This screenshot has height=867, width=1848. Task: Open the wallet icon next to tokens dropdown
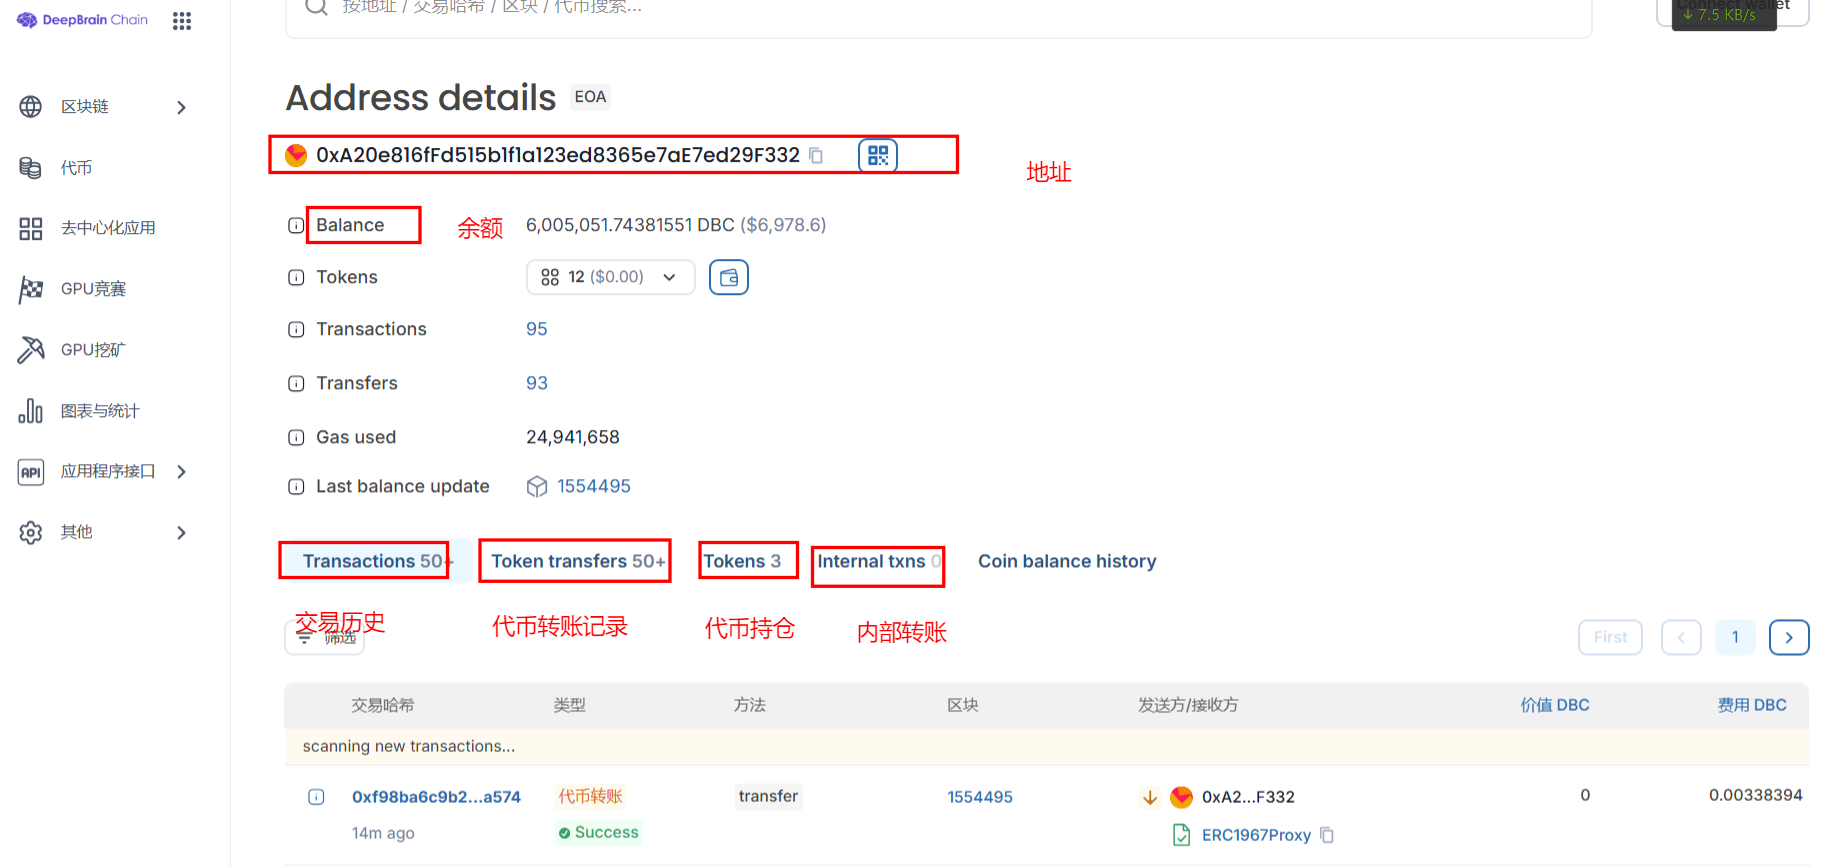tap(729, 277)
